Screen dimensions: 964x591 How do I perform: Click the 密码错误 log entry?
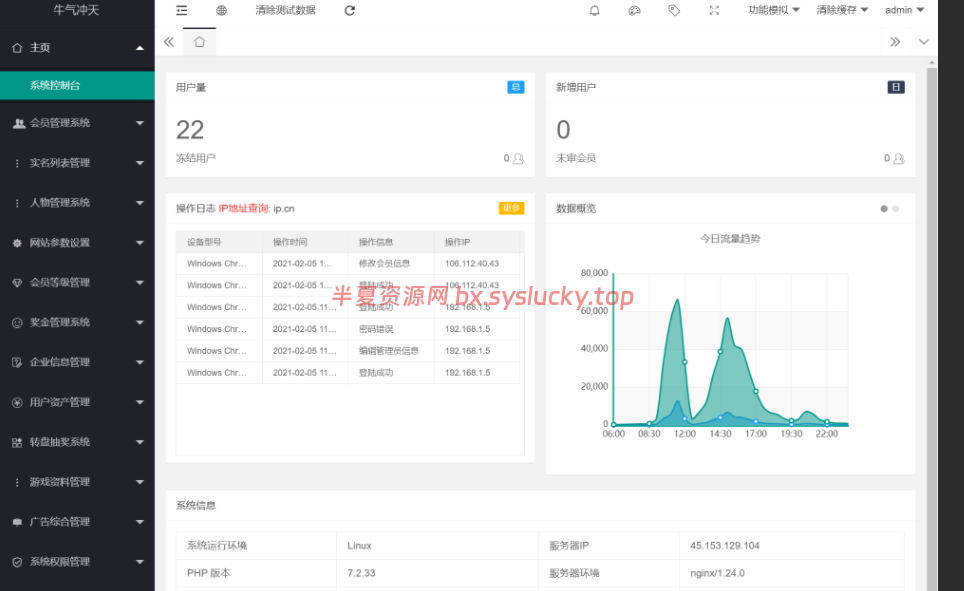(x=376, y=329)
